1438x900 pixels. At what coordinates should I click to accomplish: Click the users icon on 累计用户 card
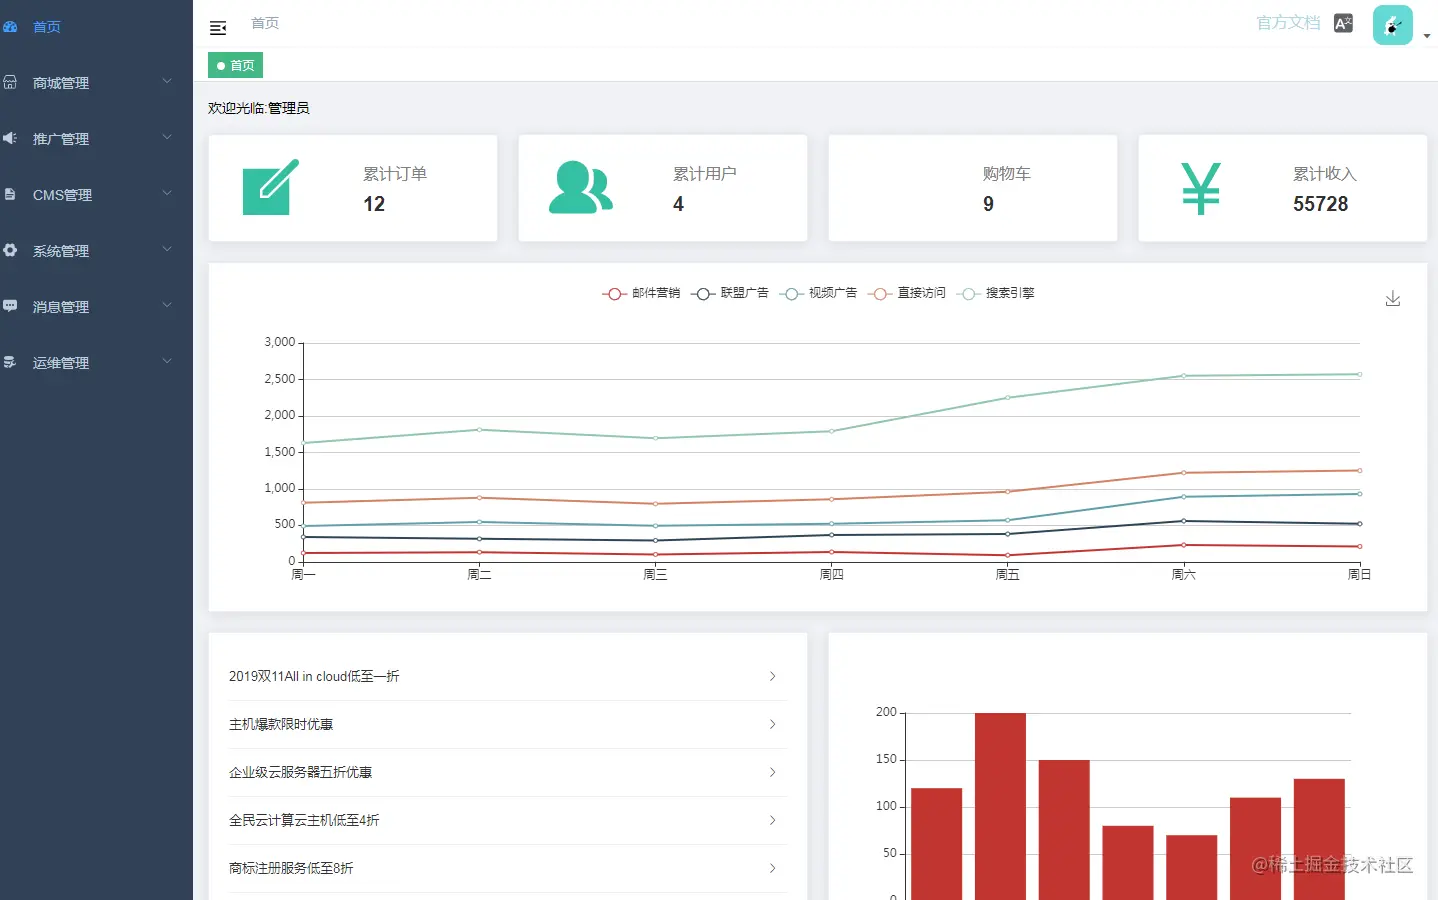click(x=581, y=187)
